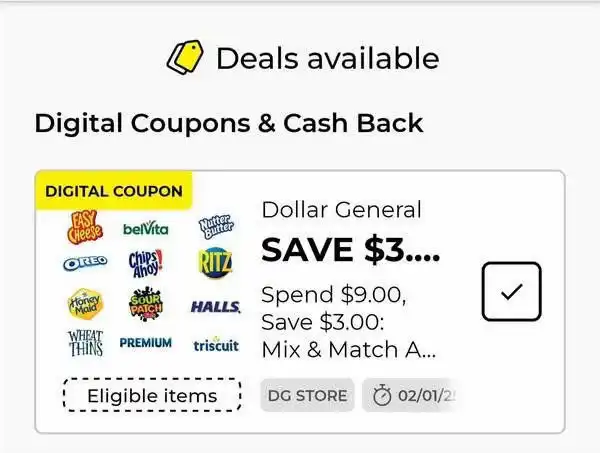Open the Eligible items list
This screenshot has height=453, width=600.
[152, 395]
